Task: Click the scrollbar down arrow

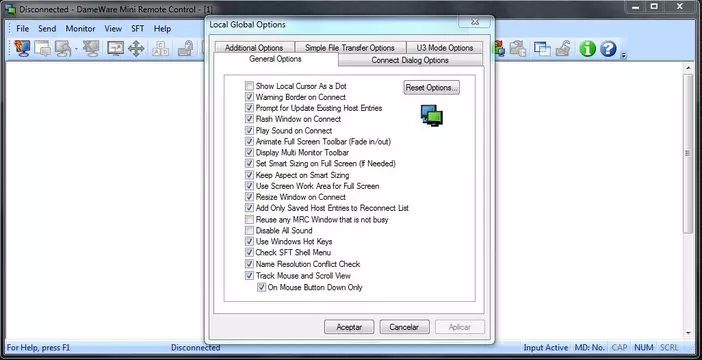Action: tap(688, 333)
